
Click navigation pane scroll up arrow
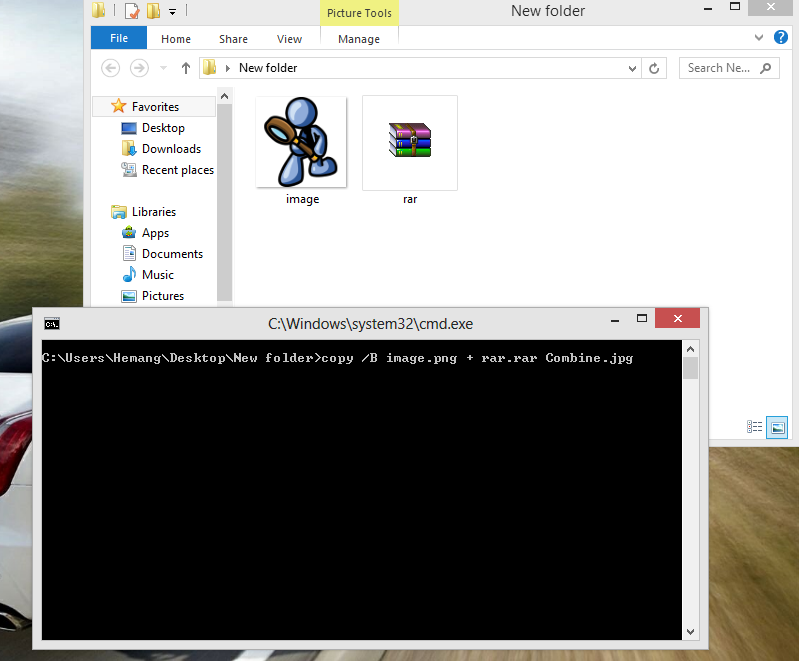click(x=224, y=96)
